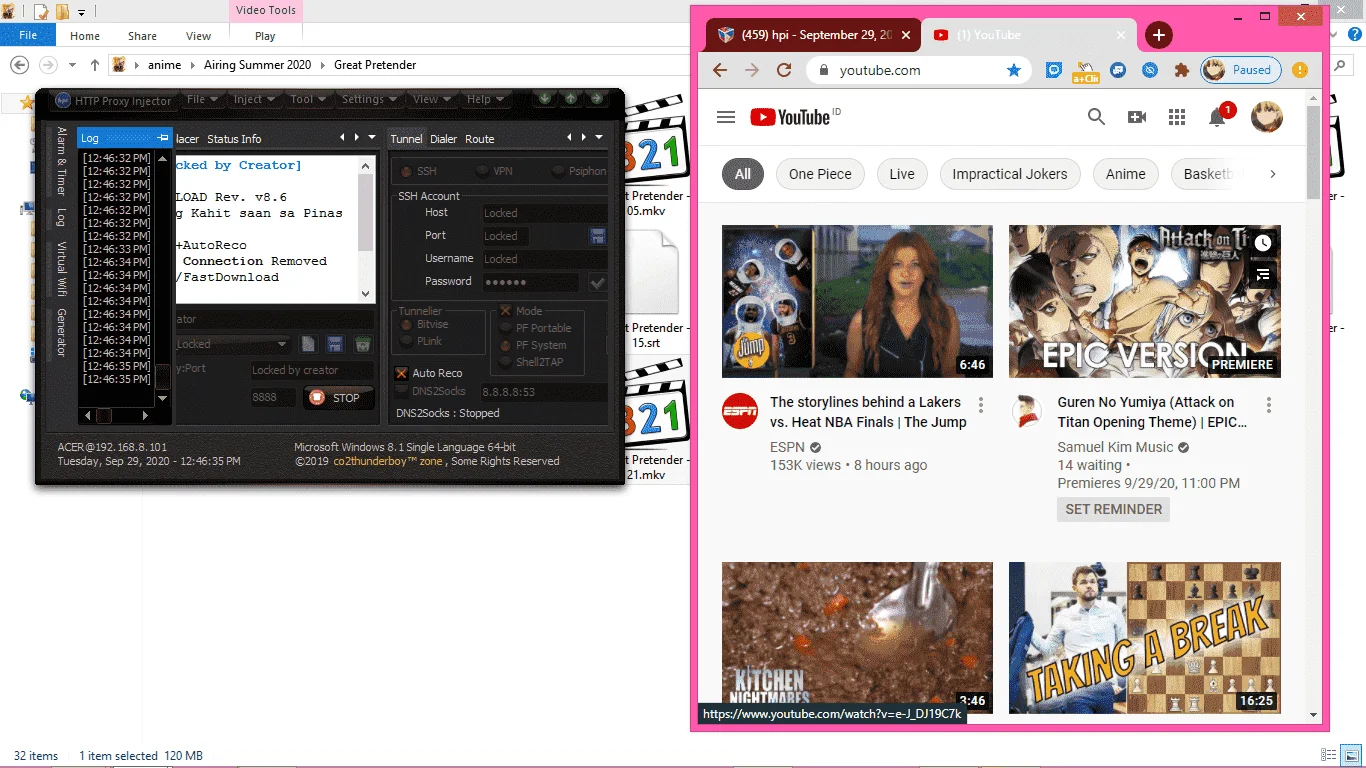Click the floppy save icon beside the Locked combo box
The height and width of the screenshot is (768, 1366).
(x=335, y=344)
